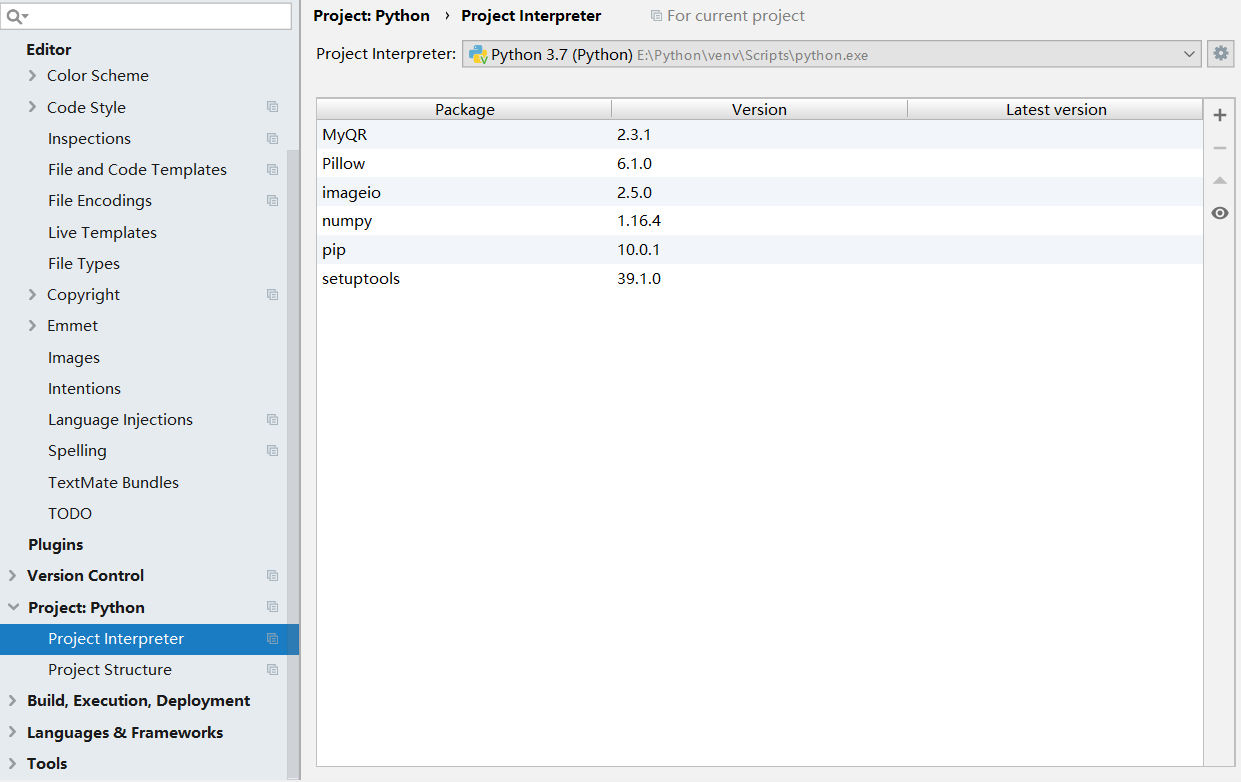
Task: Click version 39.1.0 cell
Action: tap(639, 278)
